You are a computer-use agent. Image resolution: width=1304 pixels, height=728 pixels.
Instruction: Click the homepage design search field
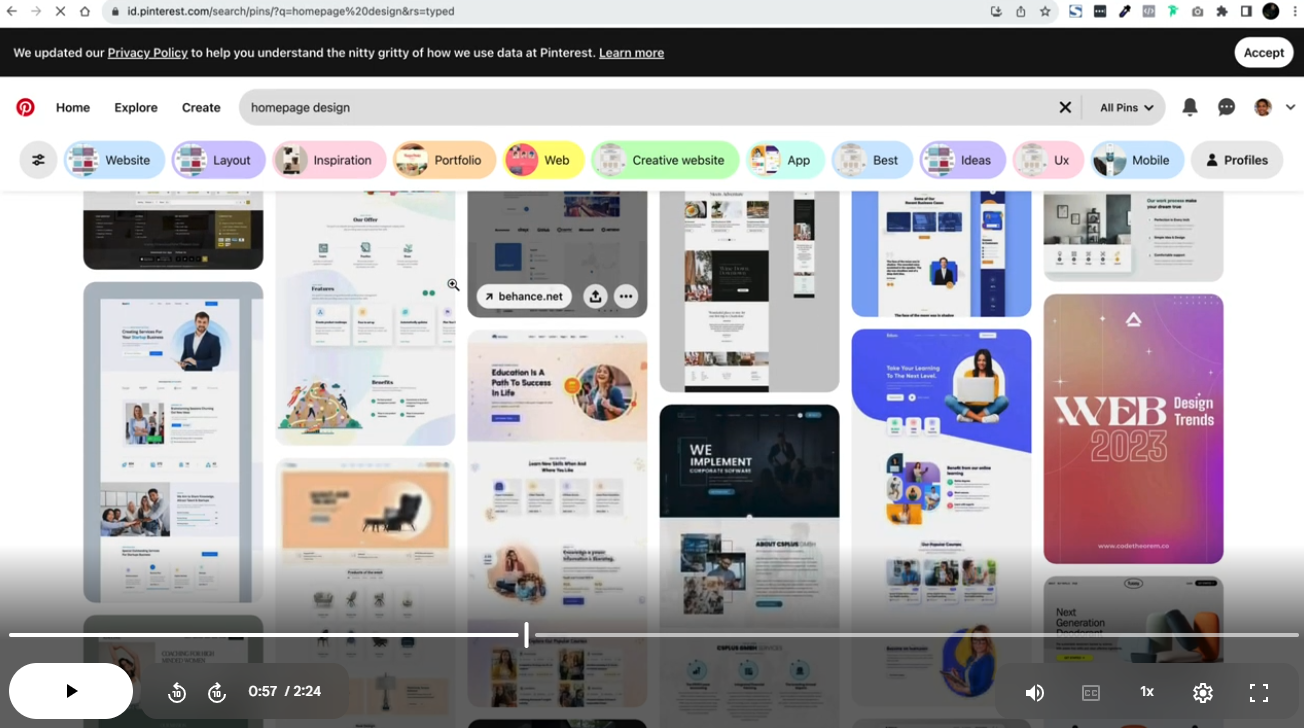650,107
